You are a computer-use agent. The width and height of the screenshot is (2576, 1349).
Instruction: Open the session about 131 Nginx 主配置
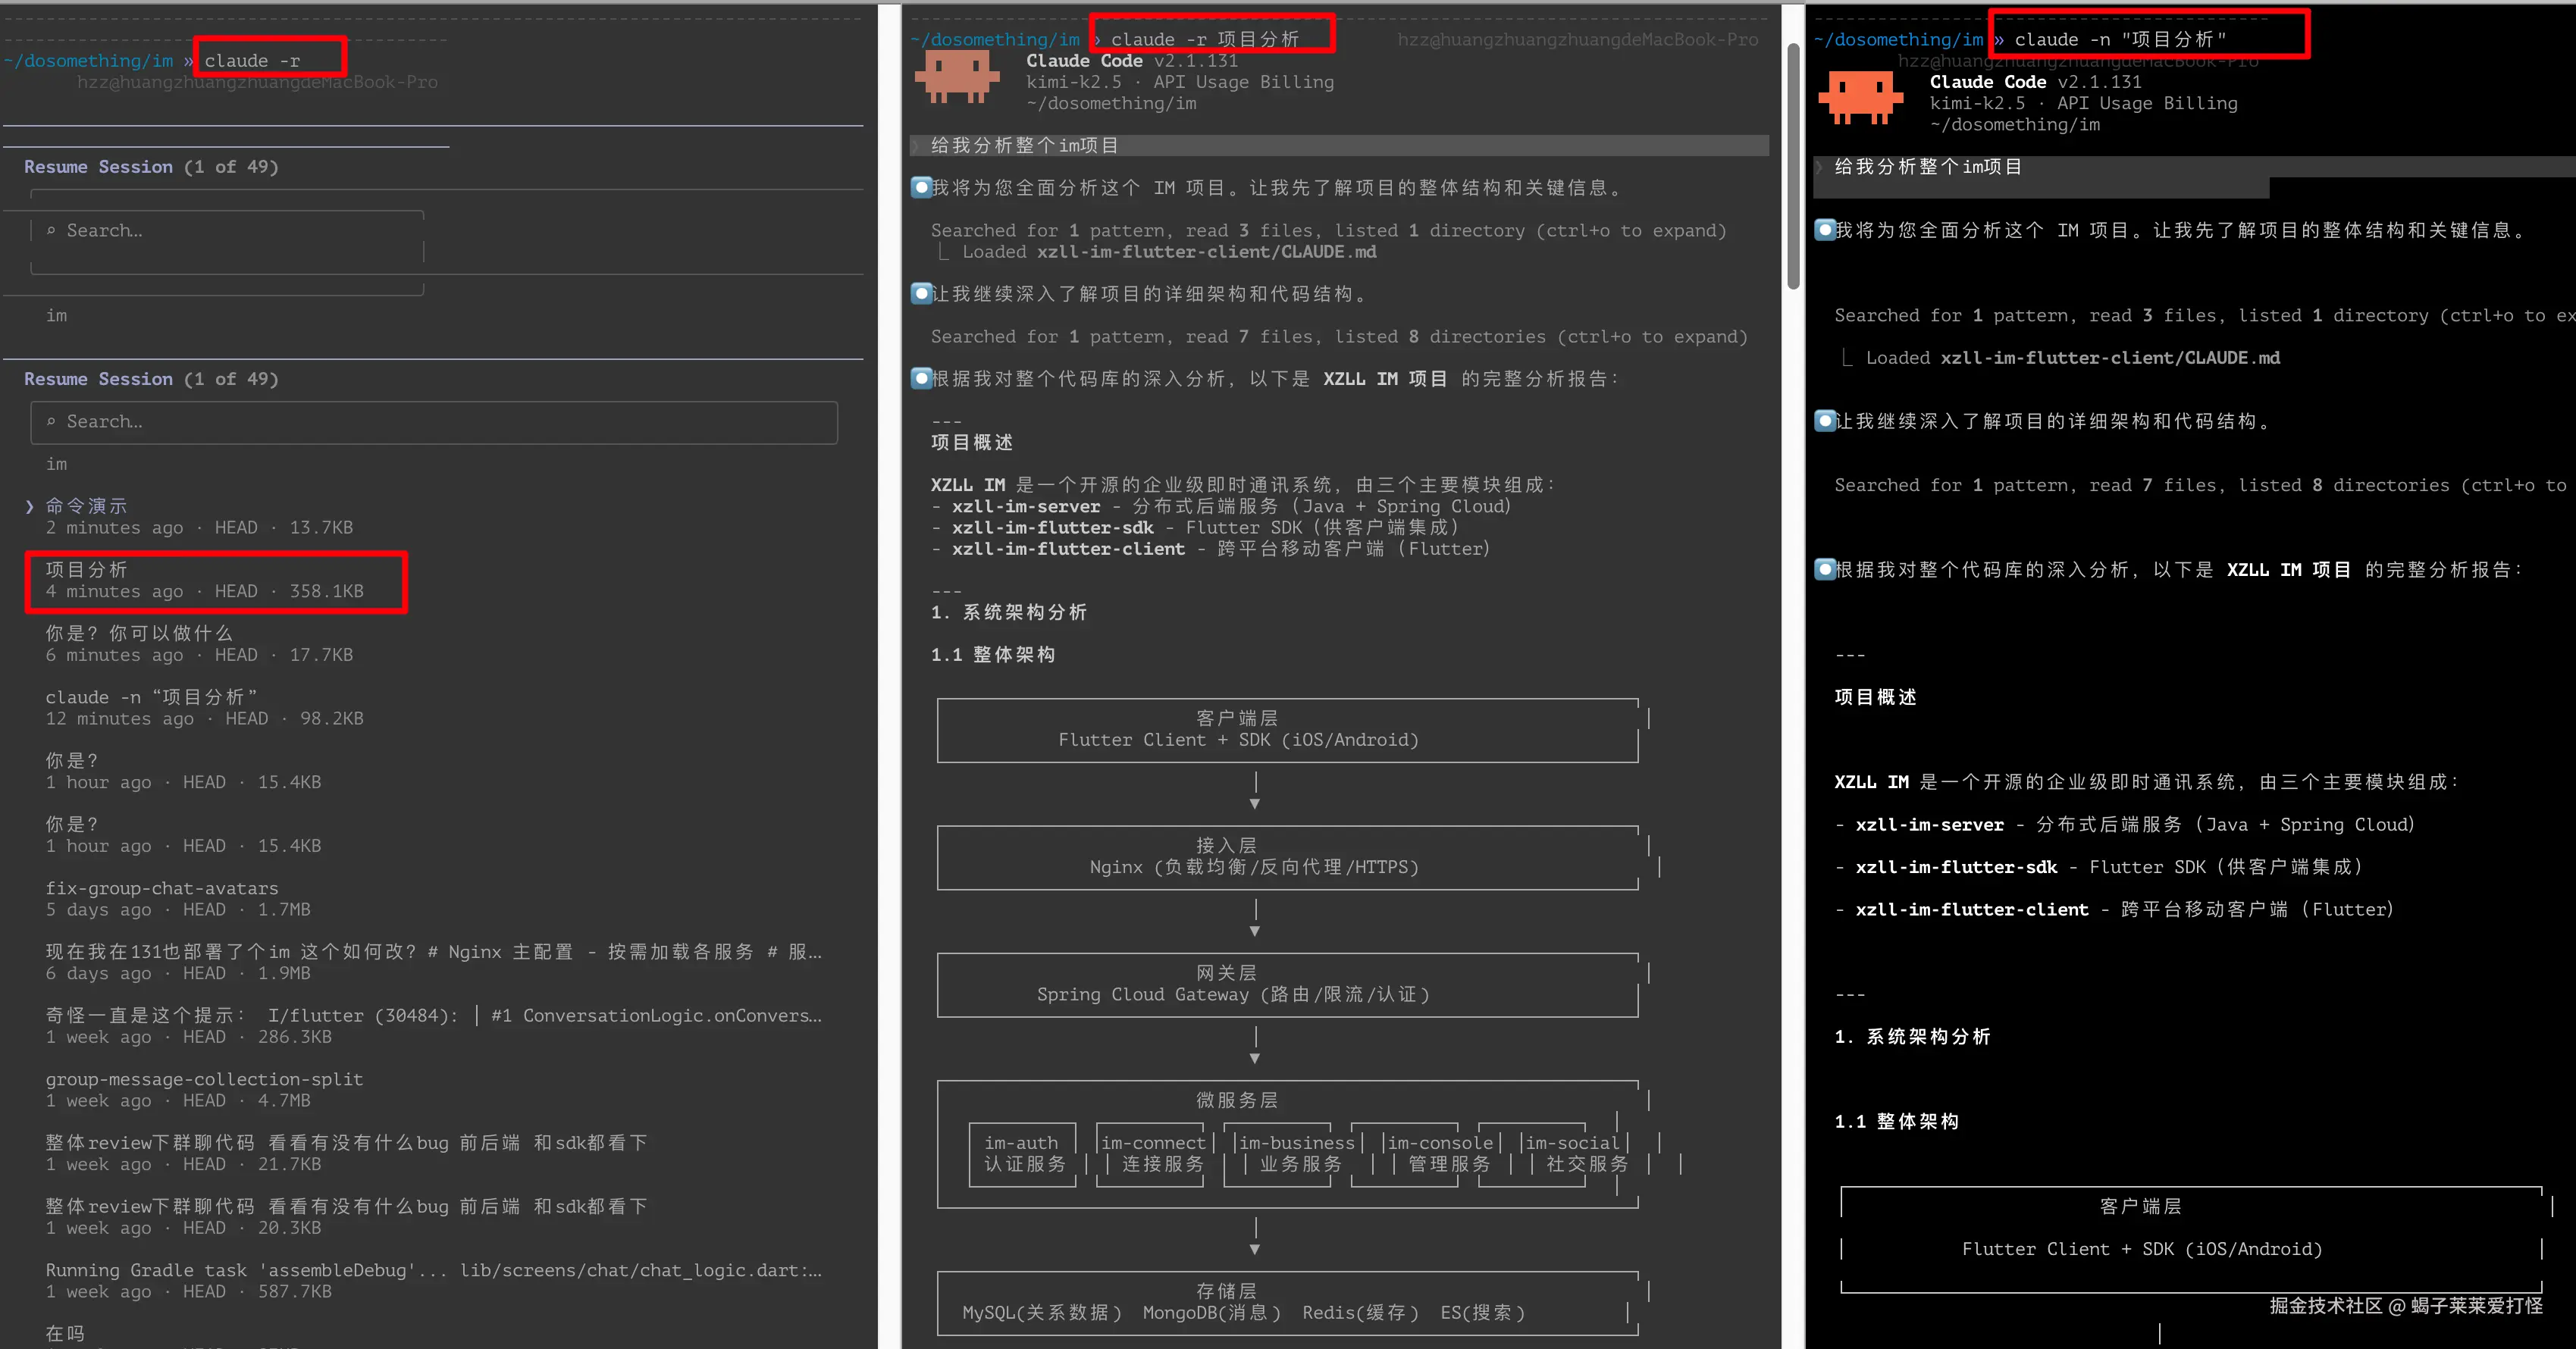434,962
